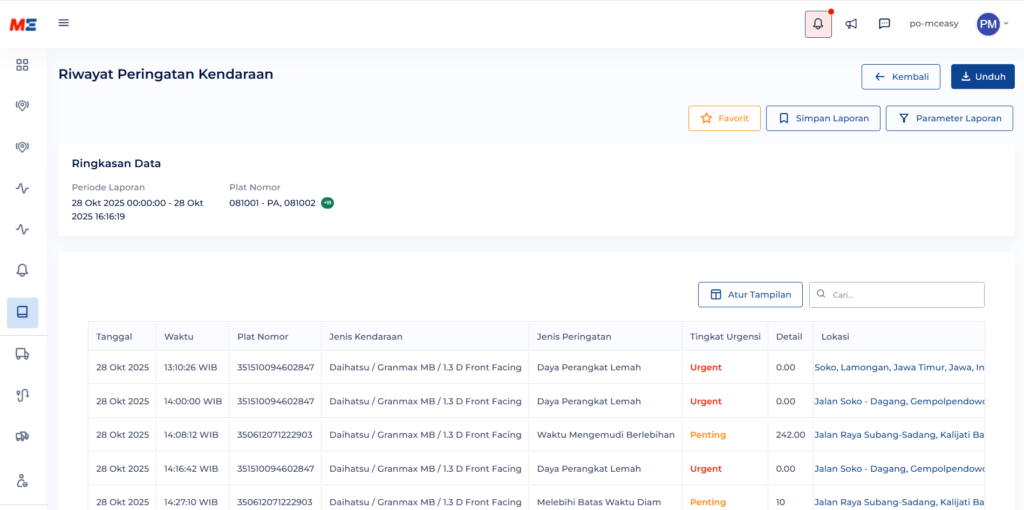Expand the +18 plate numbers badge
Image resolution: width=1024 pixels, height=510 pixels.
coord(327,203)
